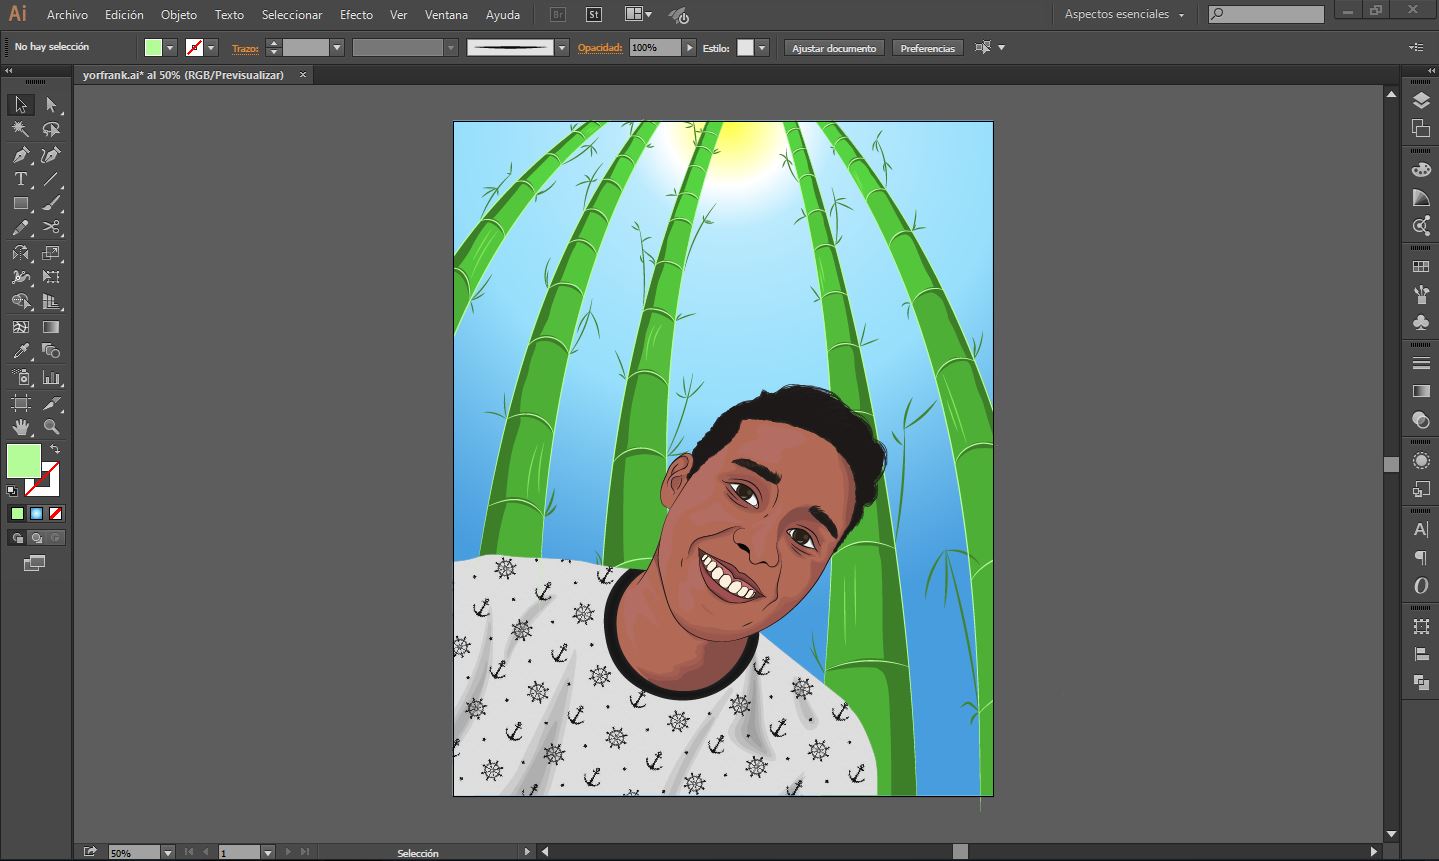This screenshot has height=861, width=1439.
Task: Select the Direct Selection (white arrow) tool
Action: 51,105
